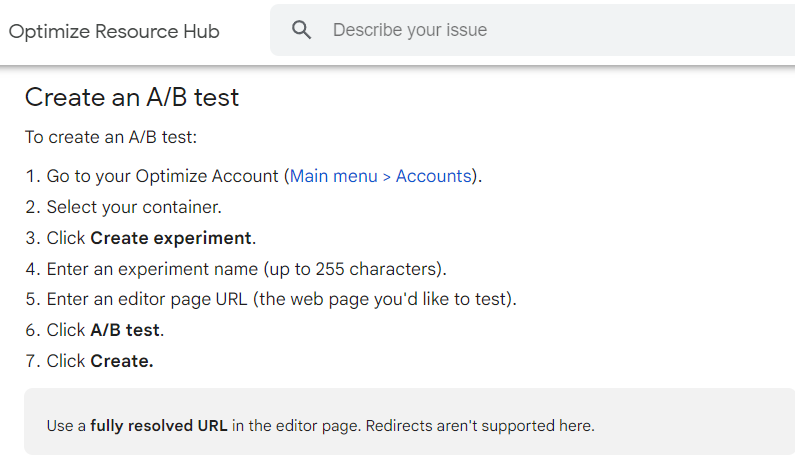Click the list number "7." marker

[x=33, y=361]
